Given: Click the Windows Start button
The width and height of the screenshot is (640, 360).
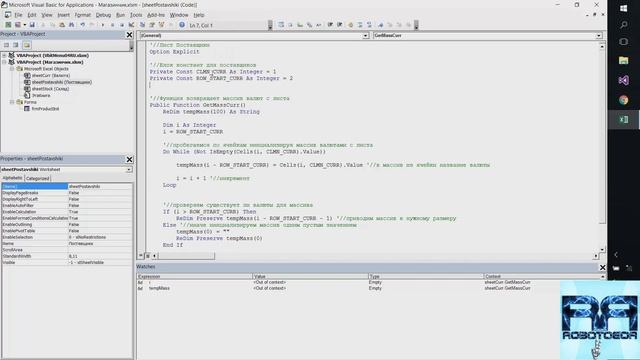Looking at the screenshot, I should click(623, 8).
